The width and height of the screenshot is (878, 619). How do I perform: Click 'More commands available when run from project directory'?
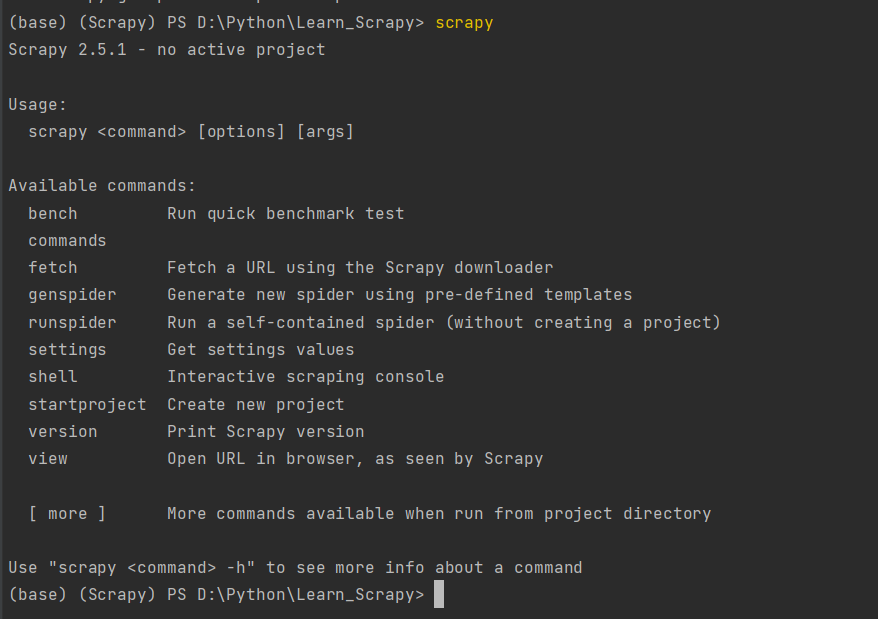point(439,514)
